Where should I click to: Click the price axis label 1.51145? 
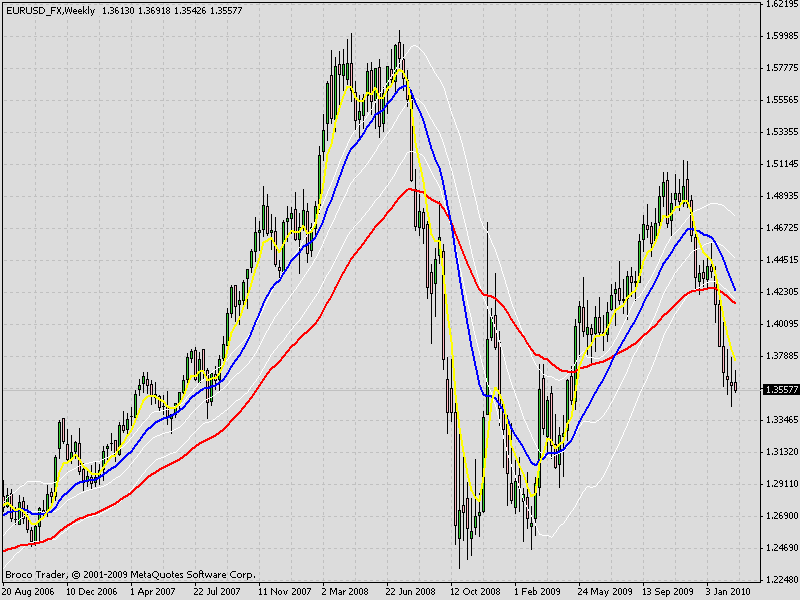(782, 164)
